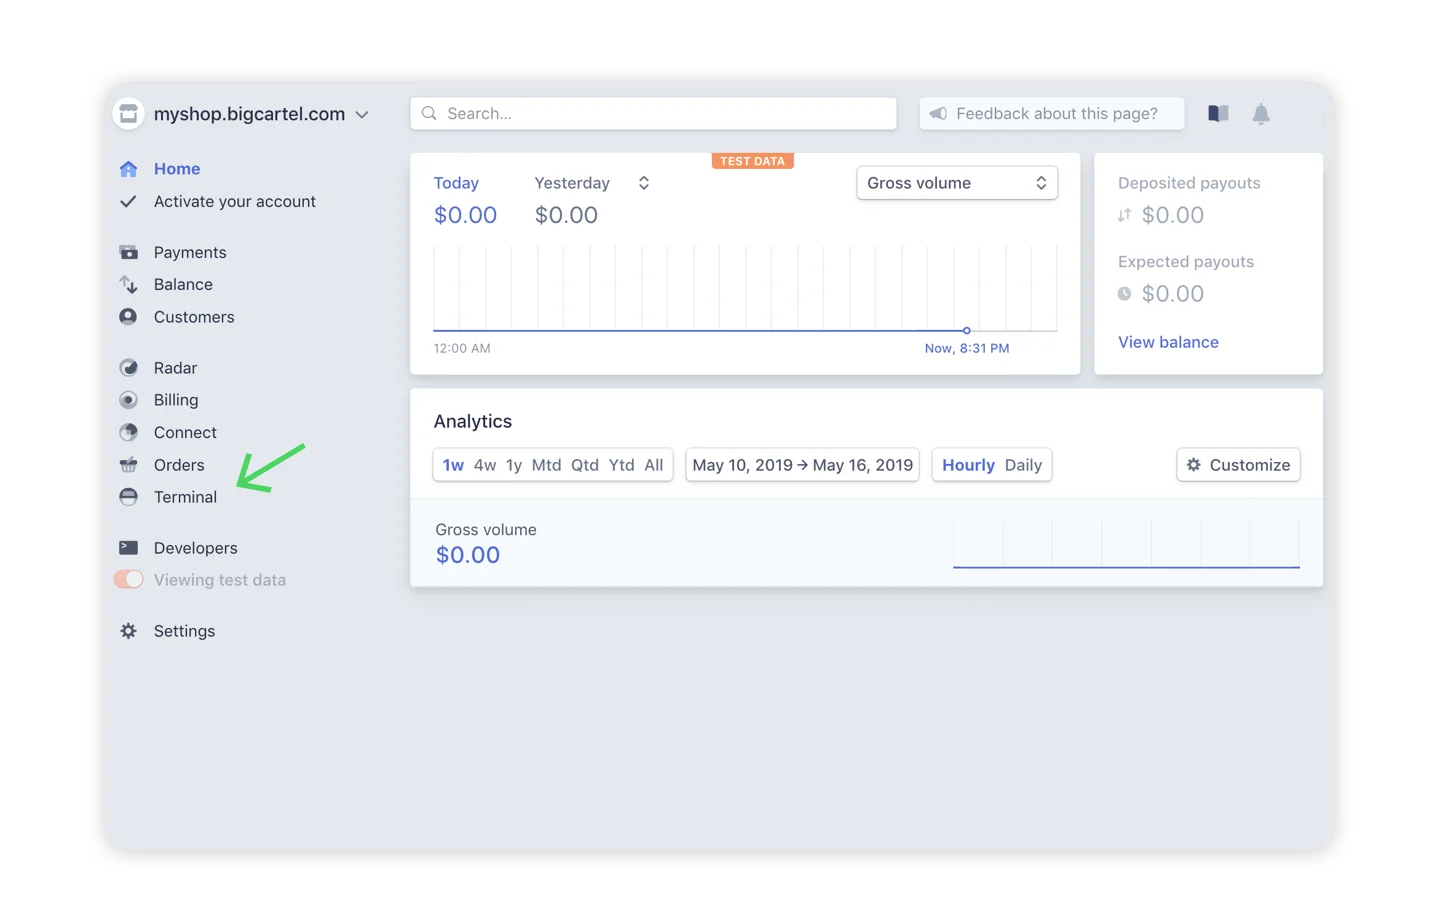The image size is (1440, 912).
Task: Click the Viewing test data label
Action: pos(220,580)
